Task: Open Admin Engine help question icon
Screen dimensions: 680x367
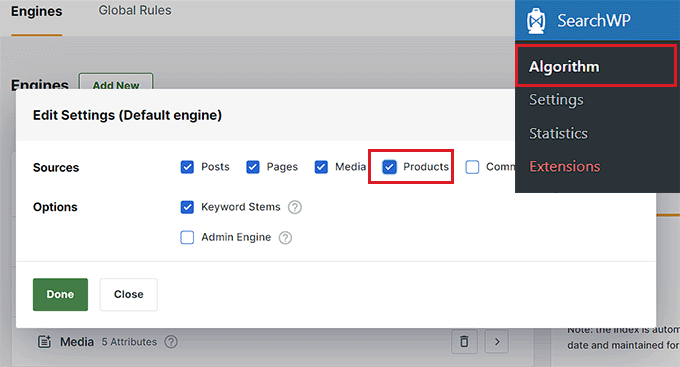Action: pyautogui.click(x=285, y=238)
